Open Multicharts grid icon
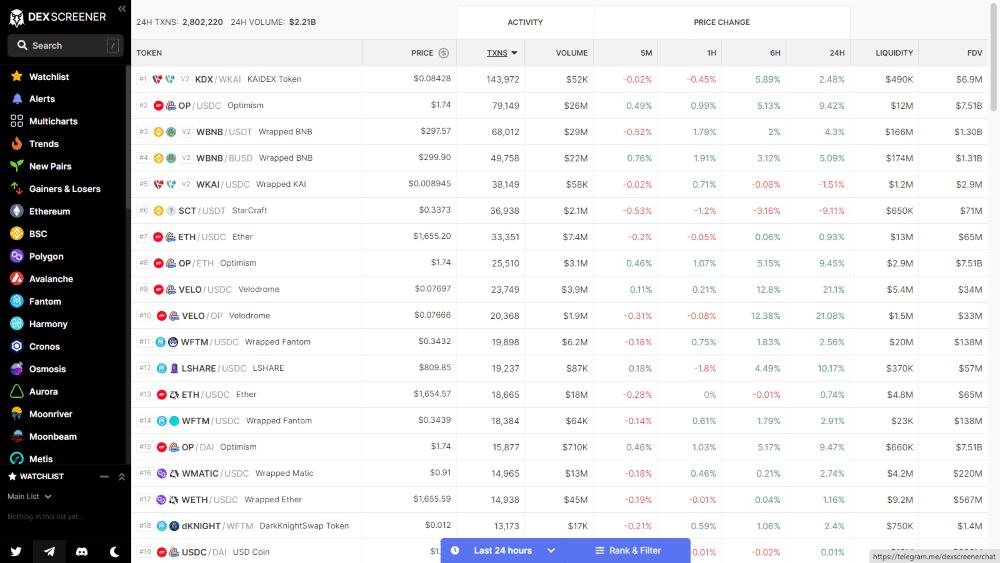Image resolution: width=1000 pixels, height=563 pixels. pyautogui.click(x=17, y=121)
